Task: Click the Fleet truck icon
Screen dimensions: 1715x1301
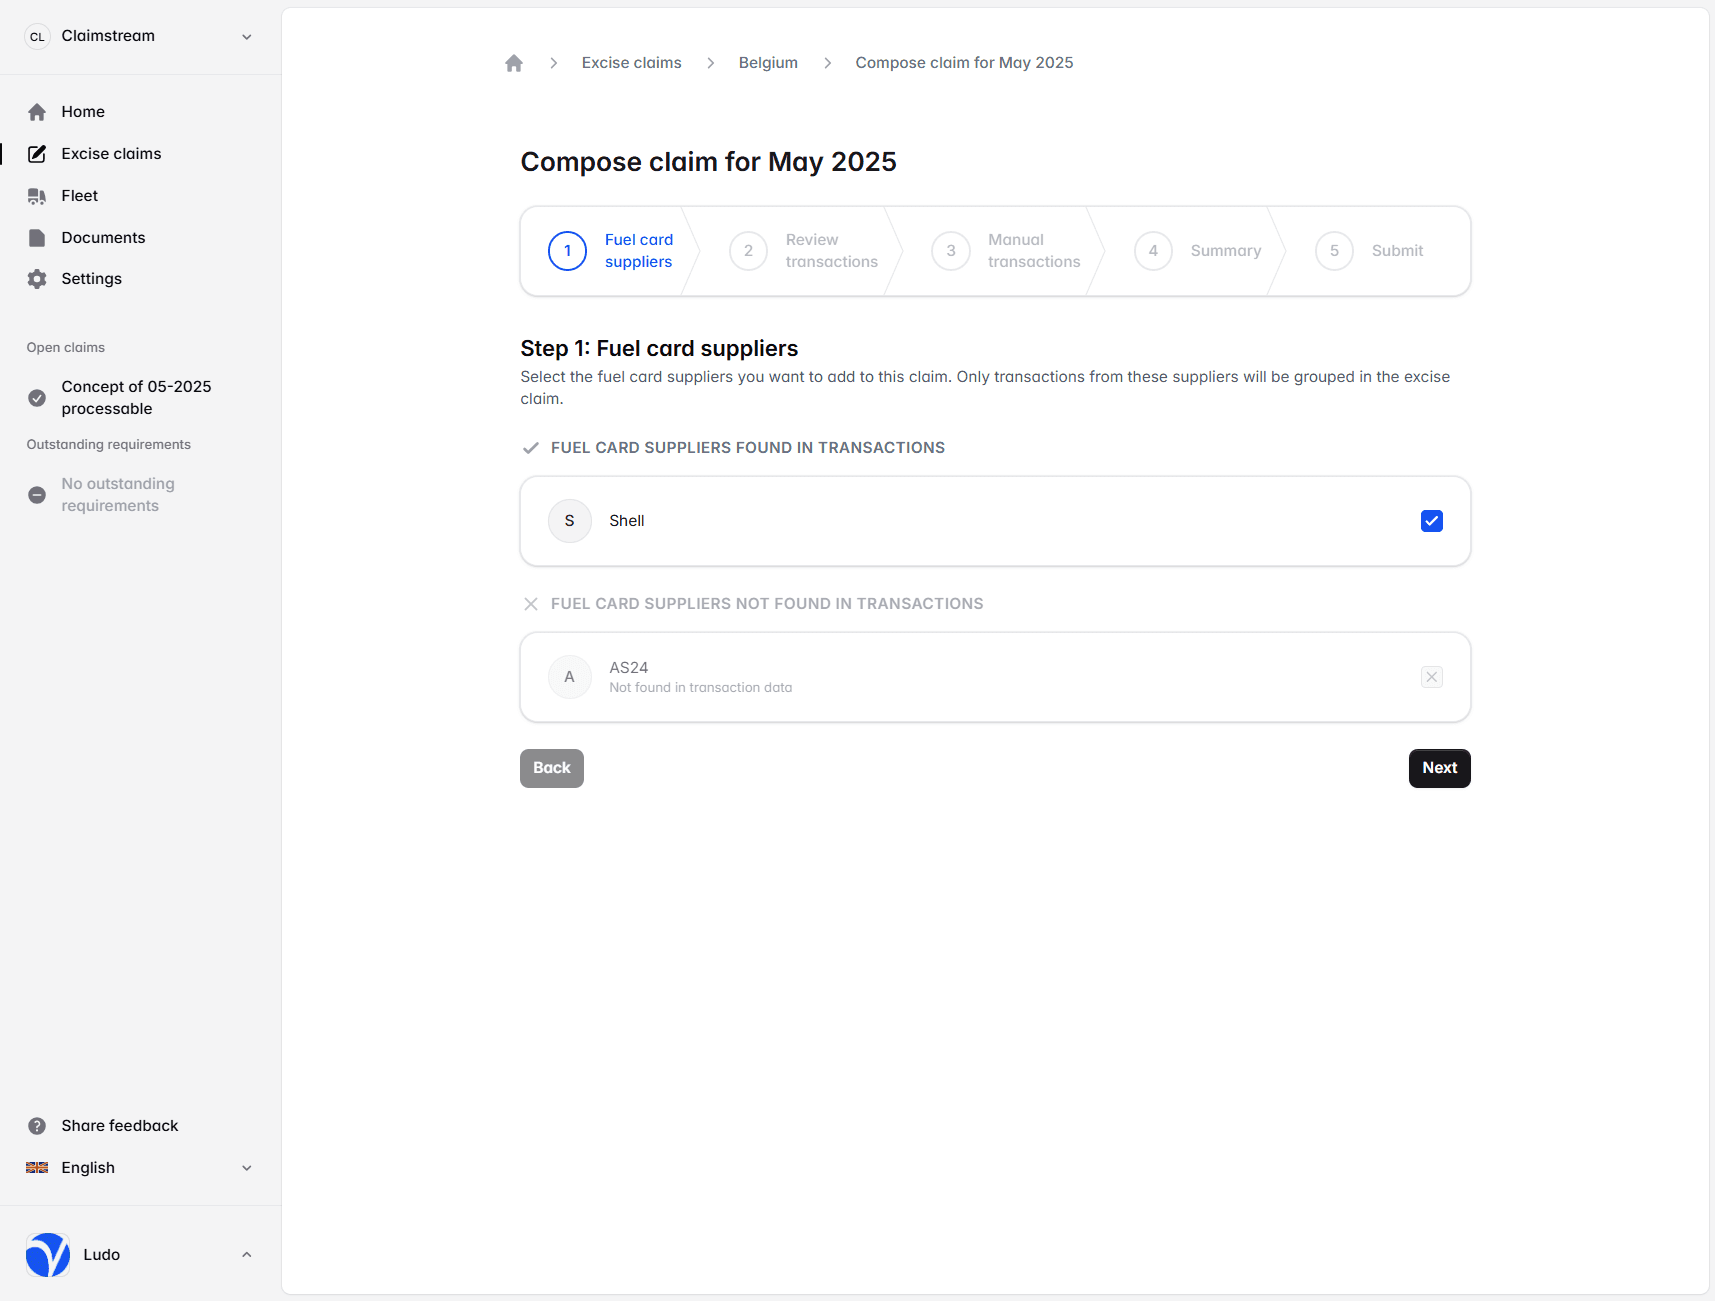Action: pyautogui.click(x=37, y=196)
